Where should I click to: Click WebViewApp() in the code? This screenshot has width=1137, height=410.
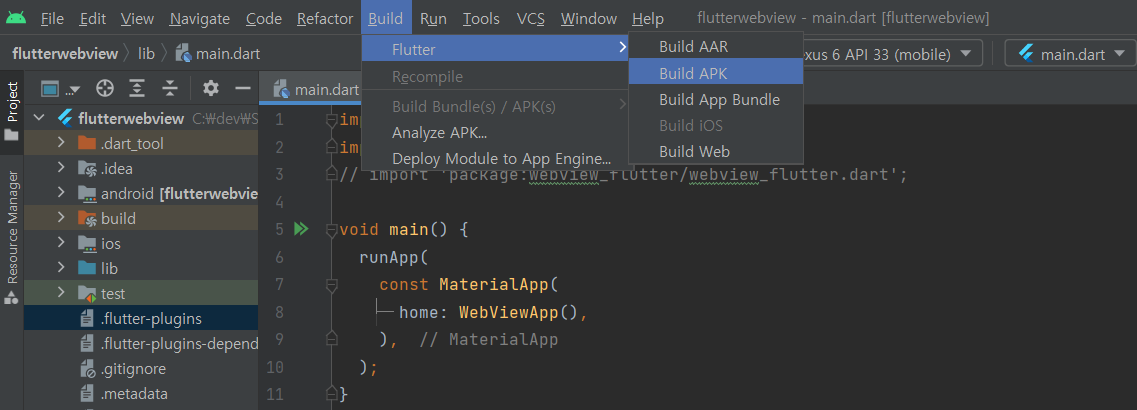coord(519,313)
